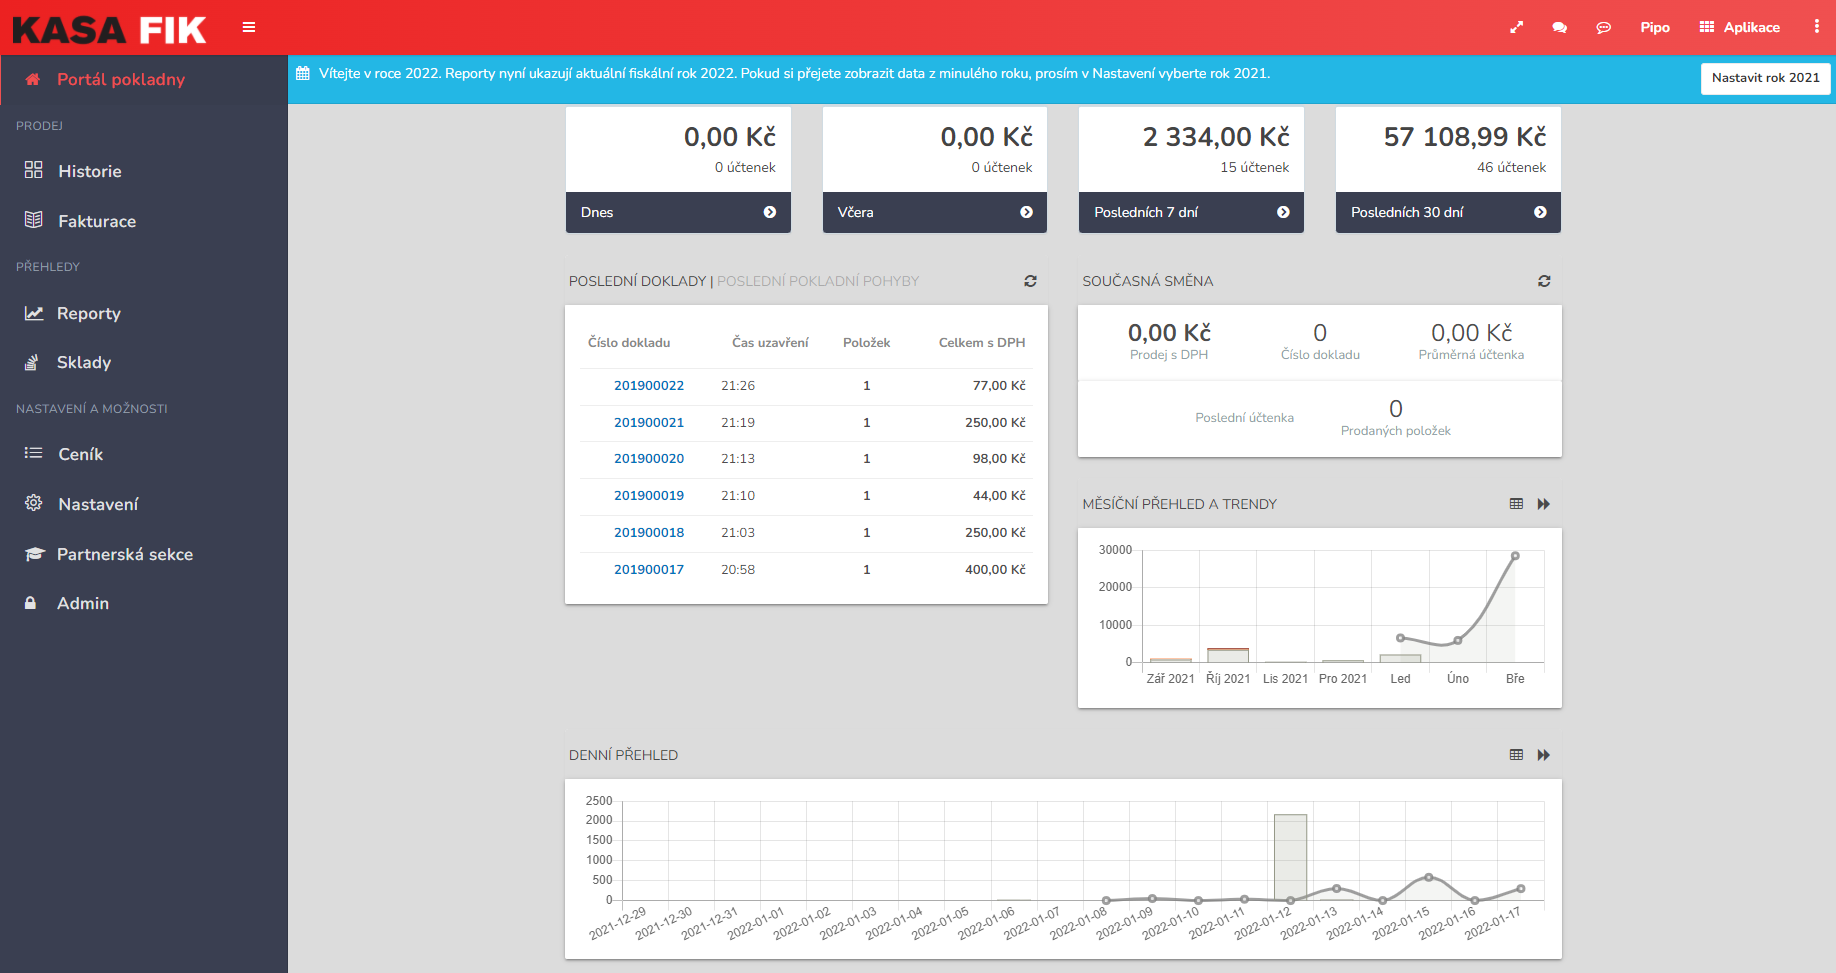Open document 201900022 link

point(648,386)
